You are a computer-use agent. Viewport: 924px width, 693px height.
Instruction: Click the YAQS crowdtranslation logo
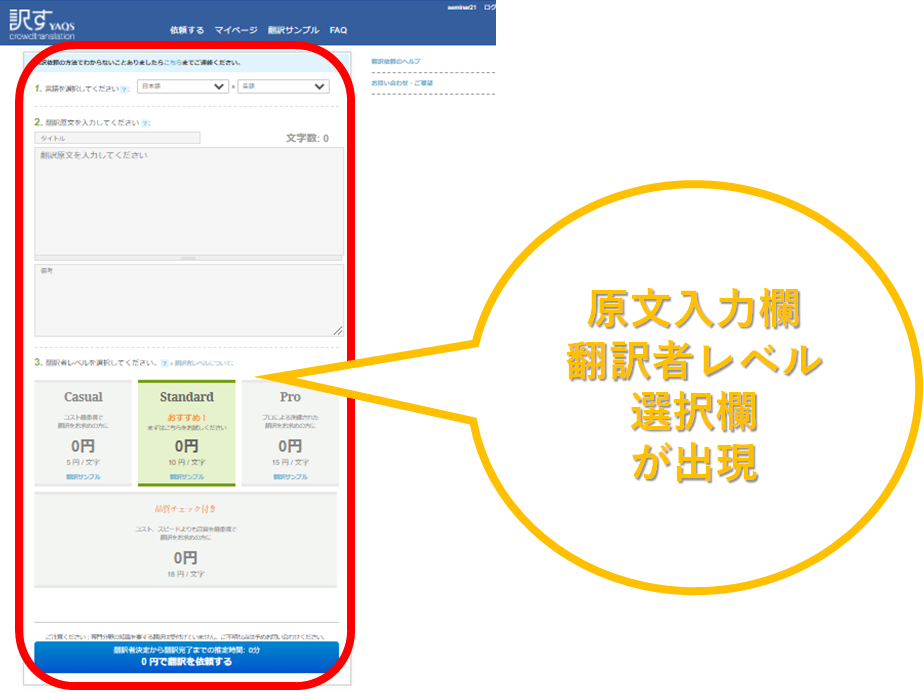(x=42, y=22)
